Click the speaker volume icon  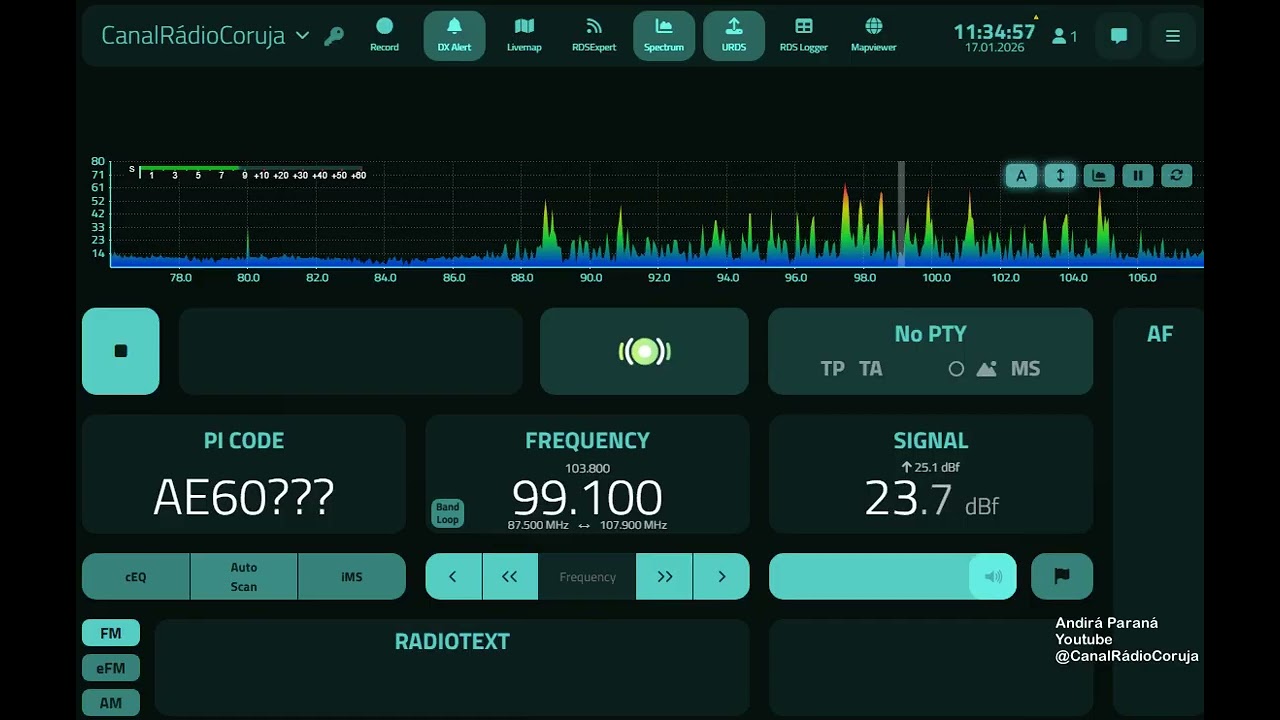click(993, 577)
